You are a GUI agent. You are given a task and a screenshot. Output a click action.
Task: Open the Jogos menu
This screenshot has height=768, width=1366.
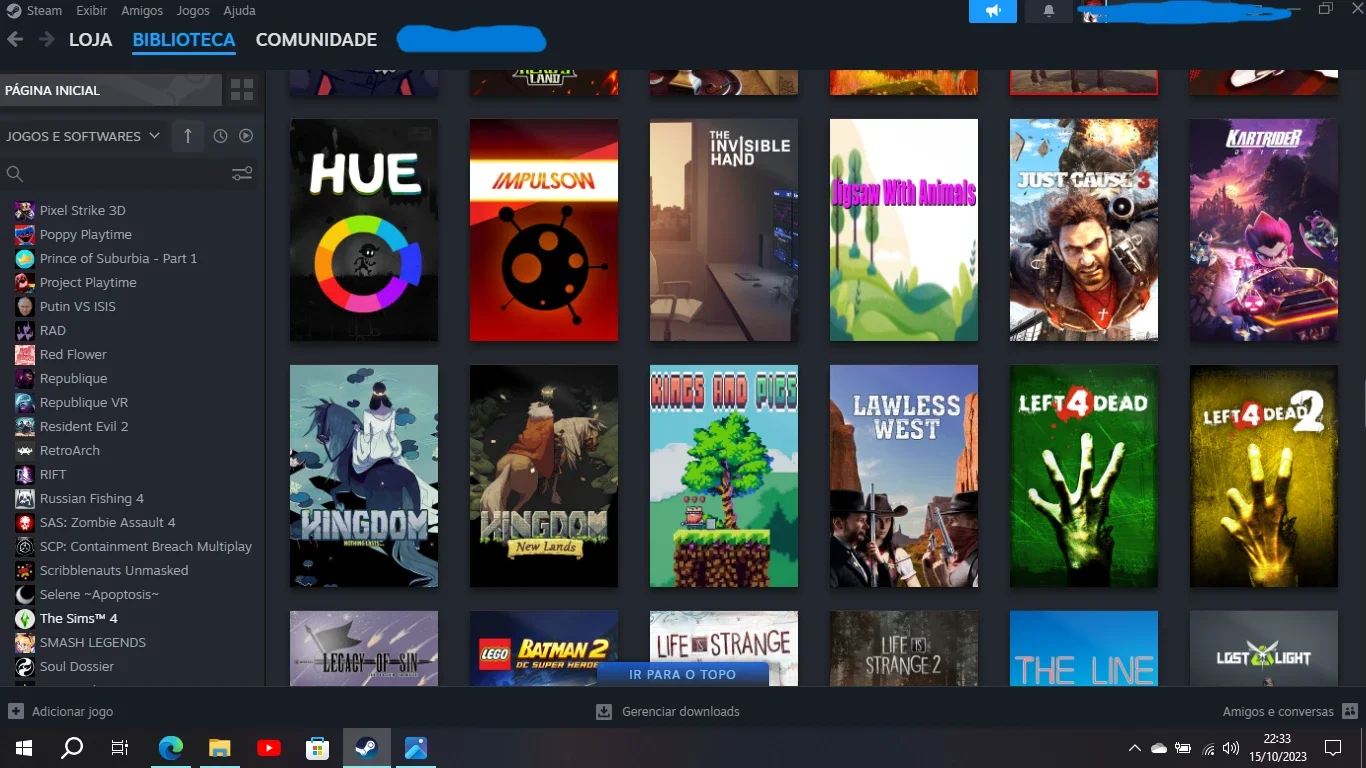193,10
